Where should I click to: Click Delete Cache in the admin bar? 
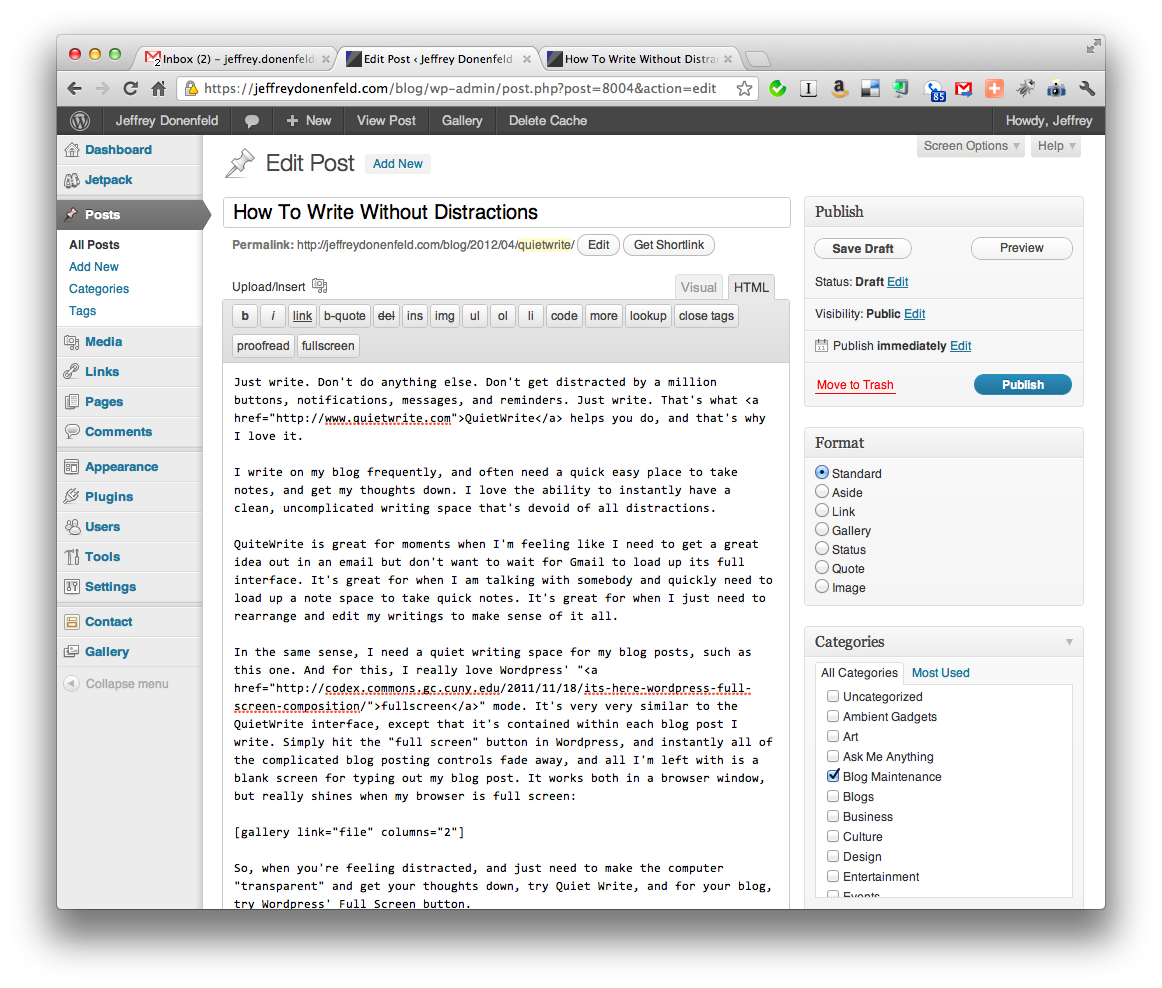click(548, 121)
